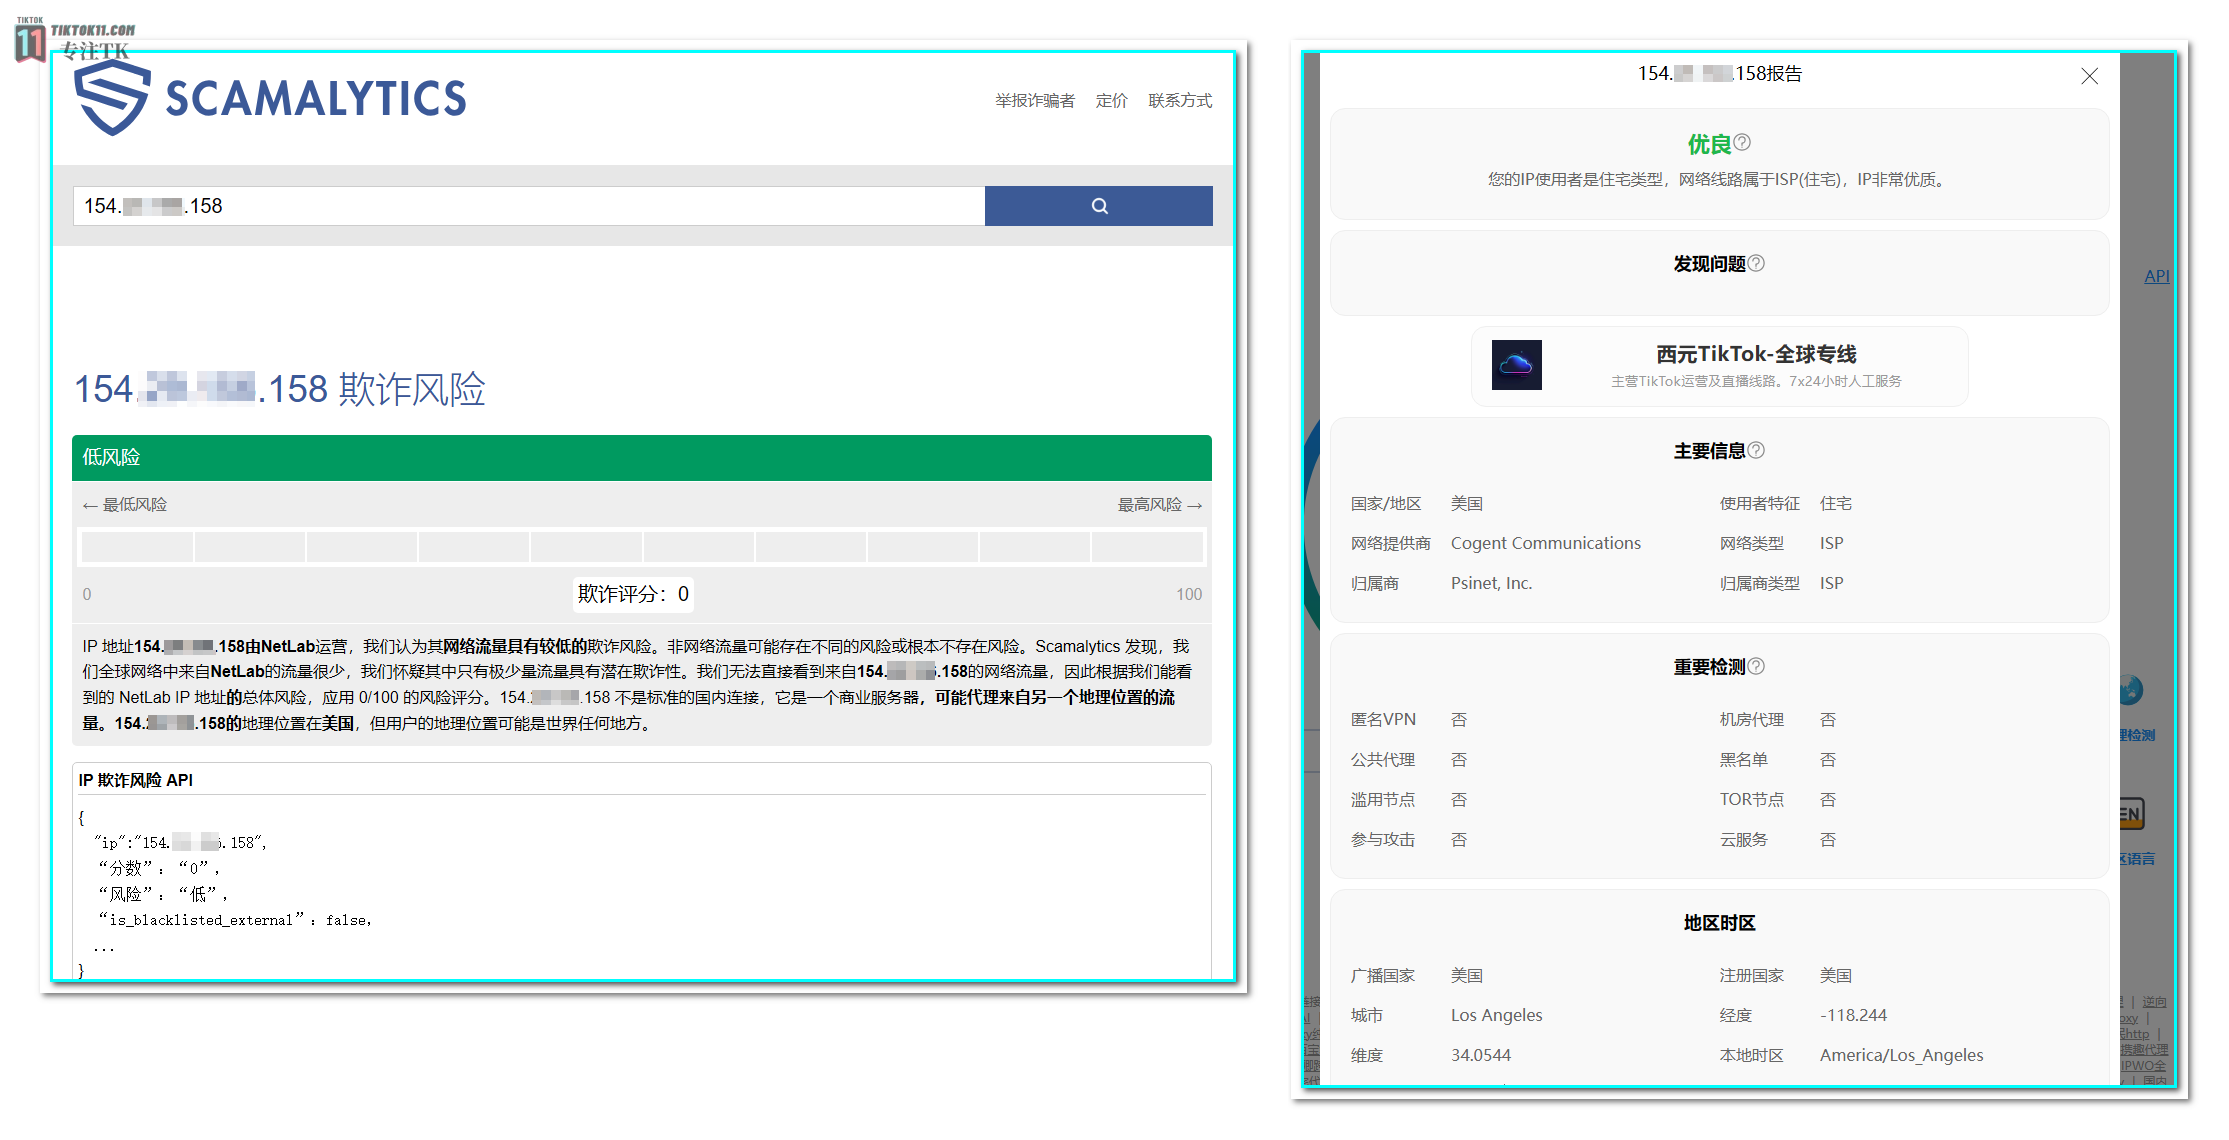The image size is (2229, 1140).
Task: Click the cloud thumbnail in TikTok ad
Action: pyautogui.click(x=1516, y=365)
